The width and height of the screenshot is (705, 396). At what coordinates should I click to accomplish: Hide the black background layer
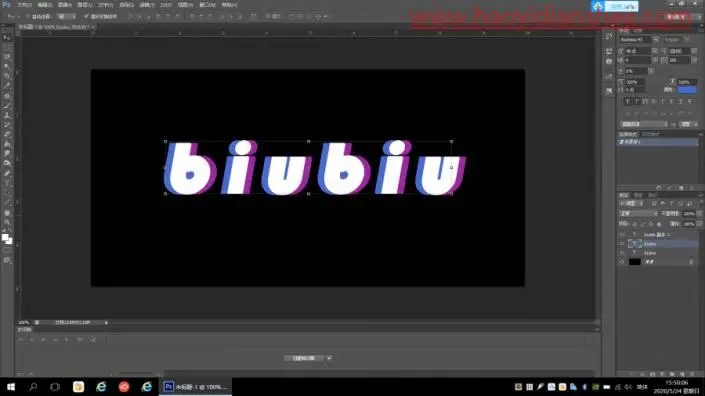[x=622, y=262]
